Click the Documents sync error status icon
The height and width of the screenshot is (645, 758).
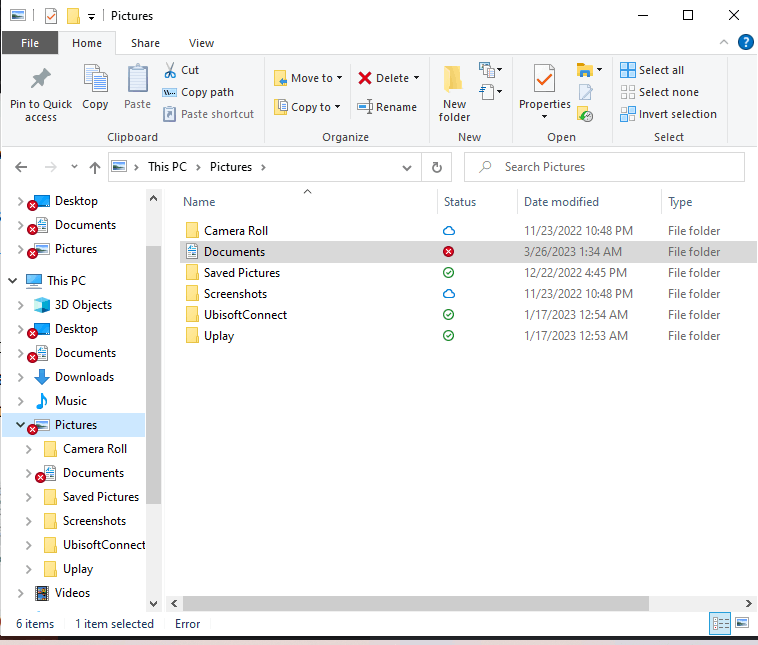point(449,252)
